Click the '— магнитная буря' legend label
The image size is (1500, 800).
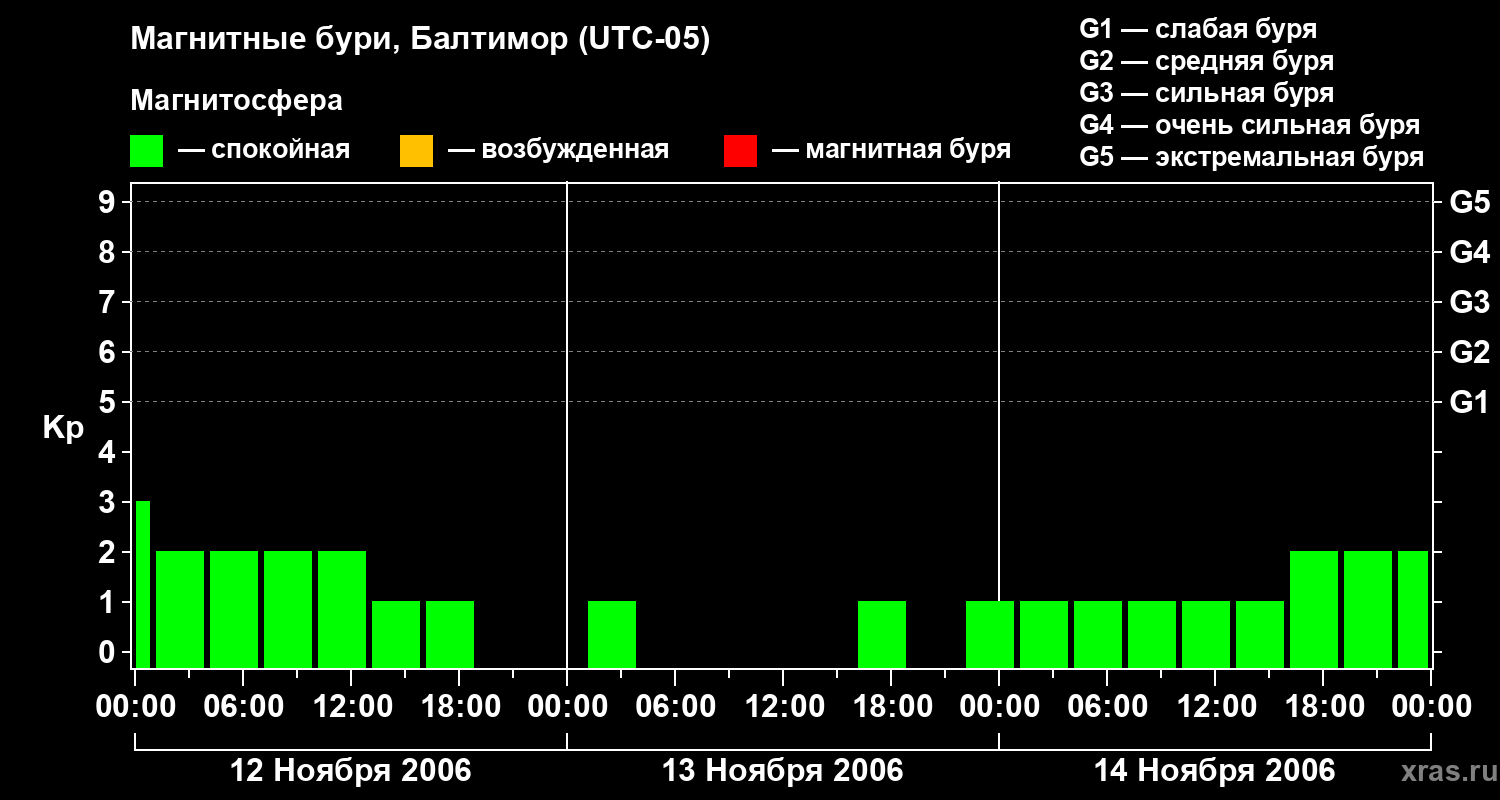(891, 151)
